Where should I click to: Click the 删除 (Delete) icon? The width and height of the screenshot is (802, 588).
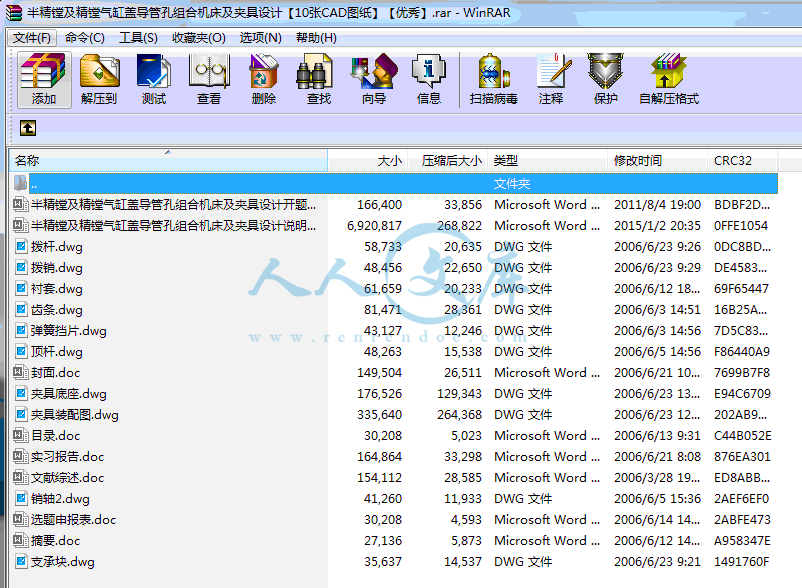point(264,79)
